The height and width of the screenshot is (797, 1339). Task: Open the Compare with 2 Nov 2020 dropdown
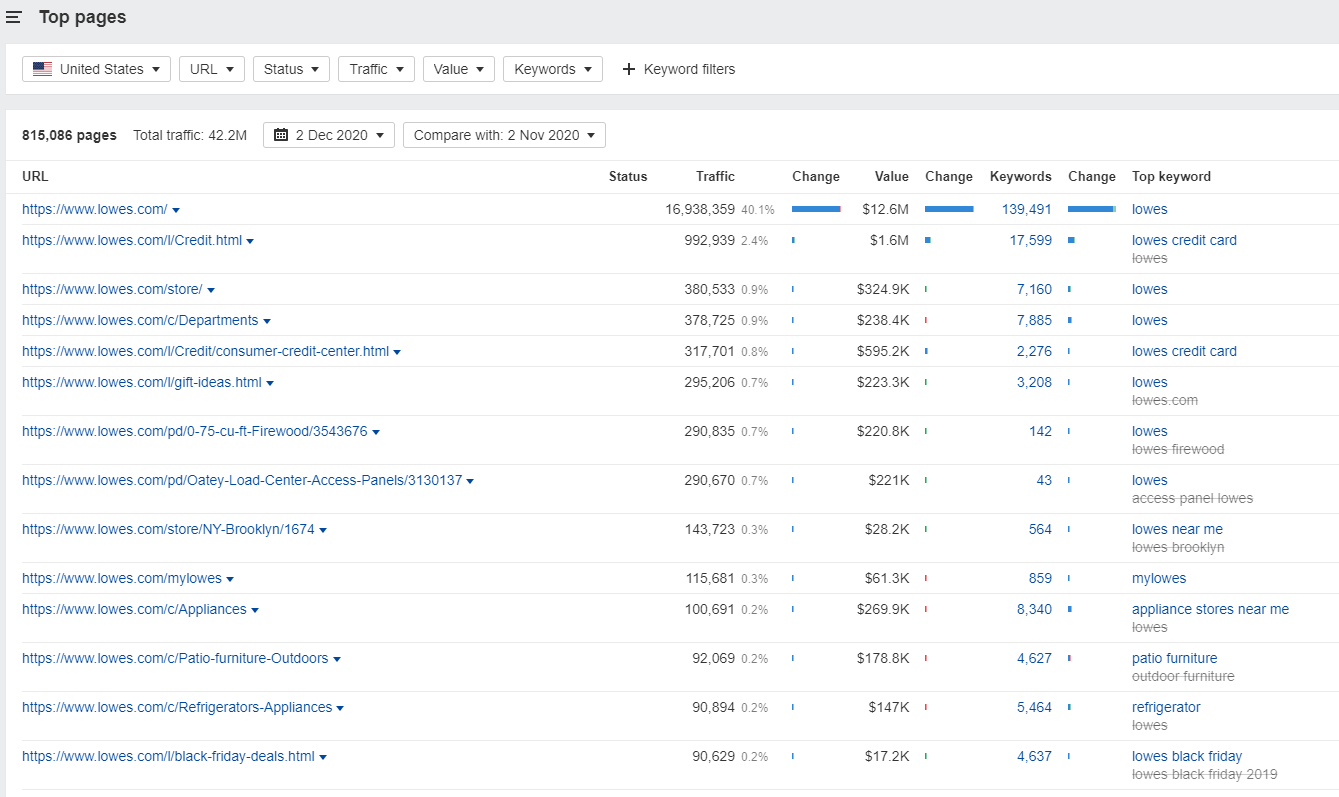click(x=504, y=135)
